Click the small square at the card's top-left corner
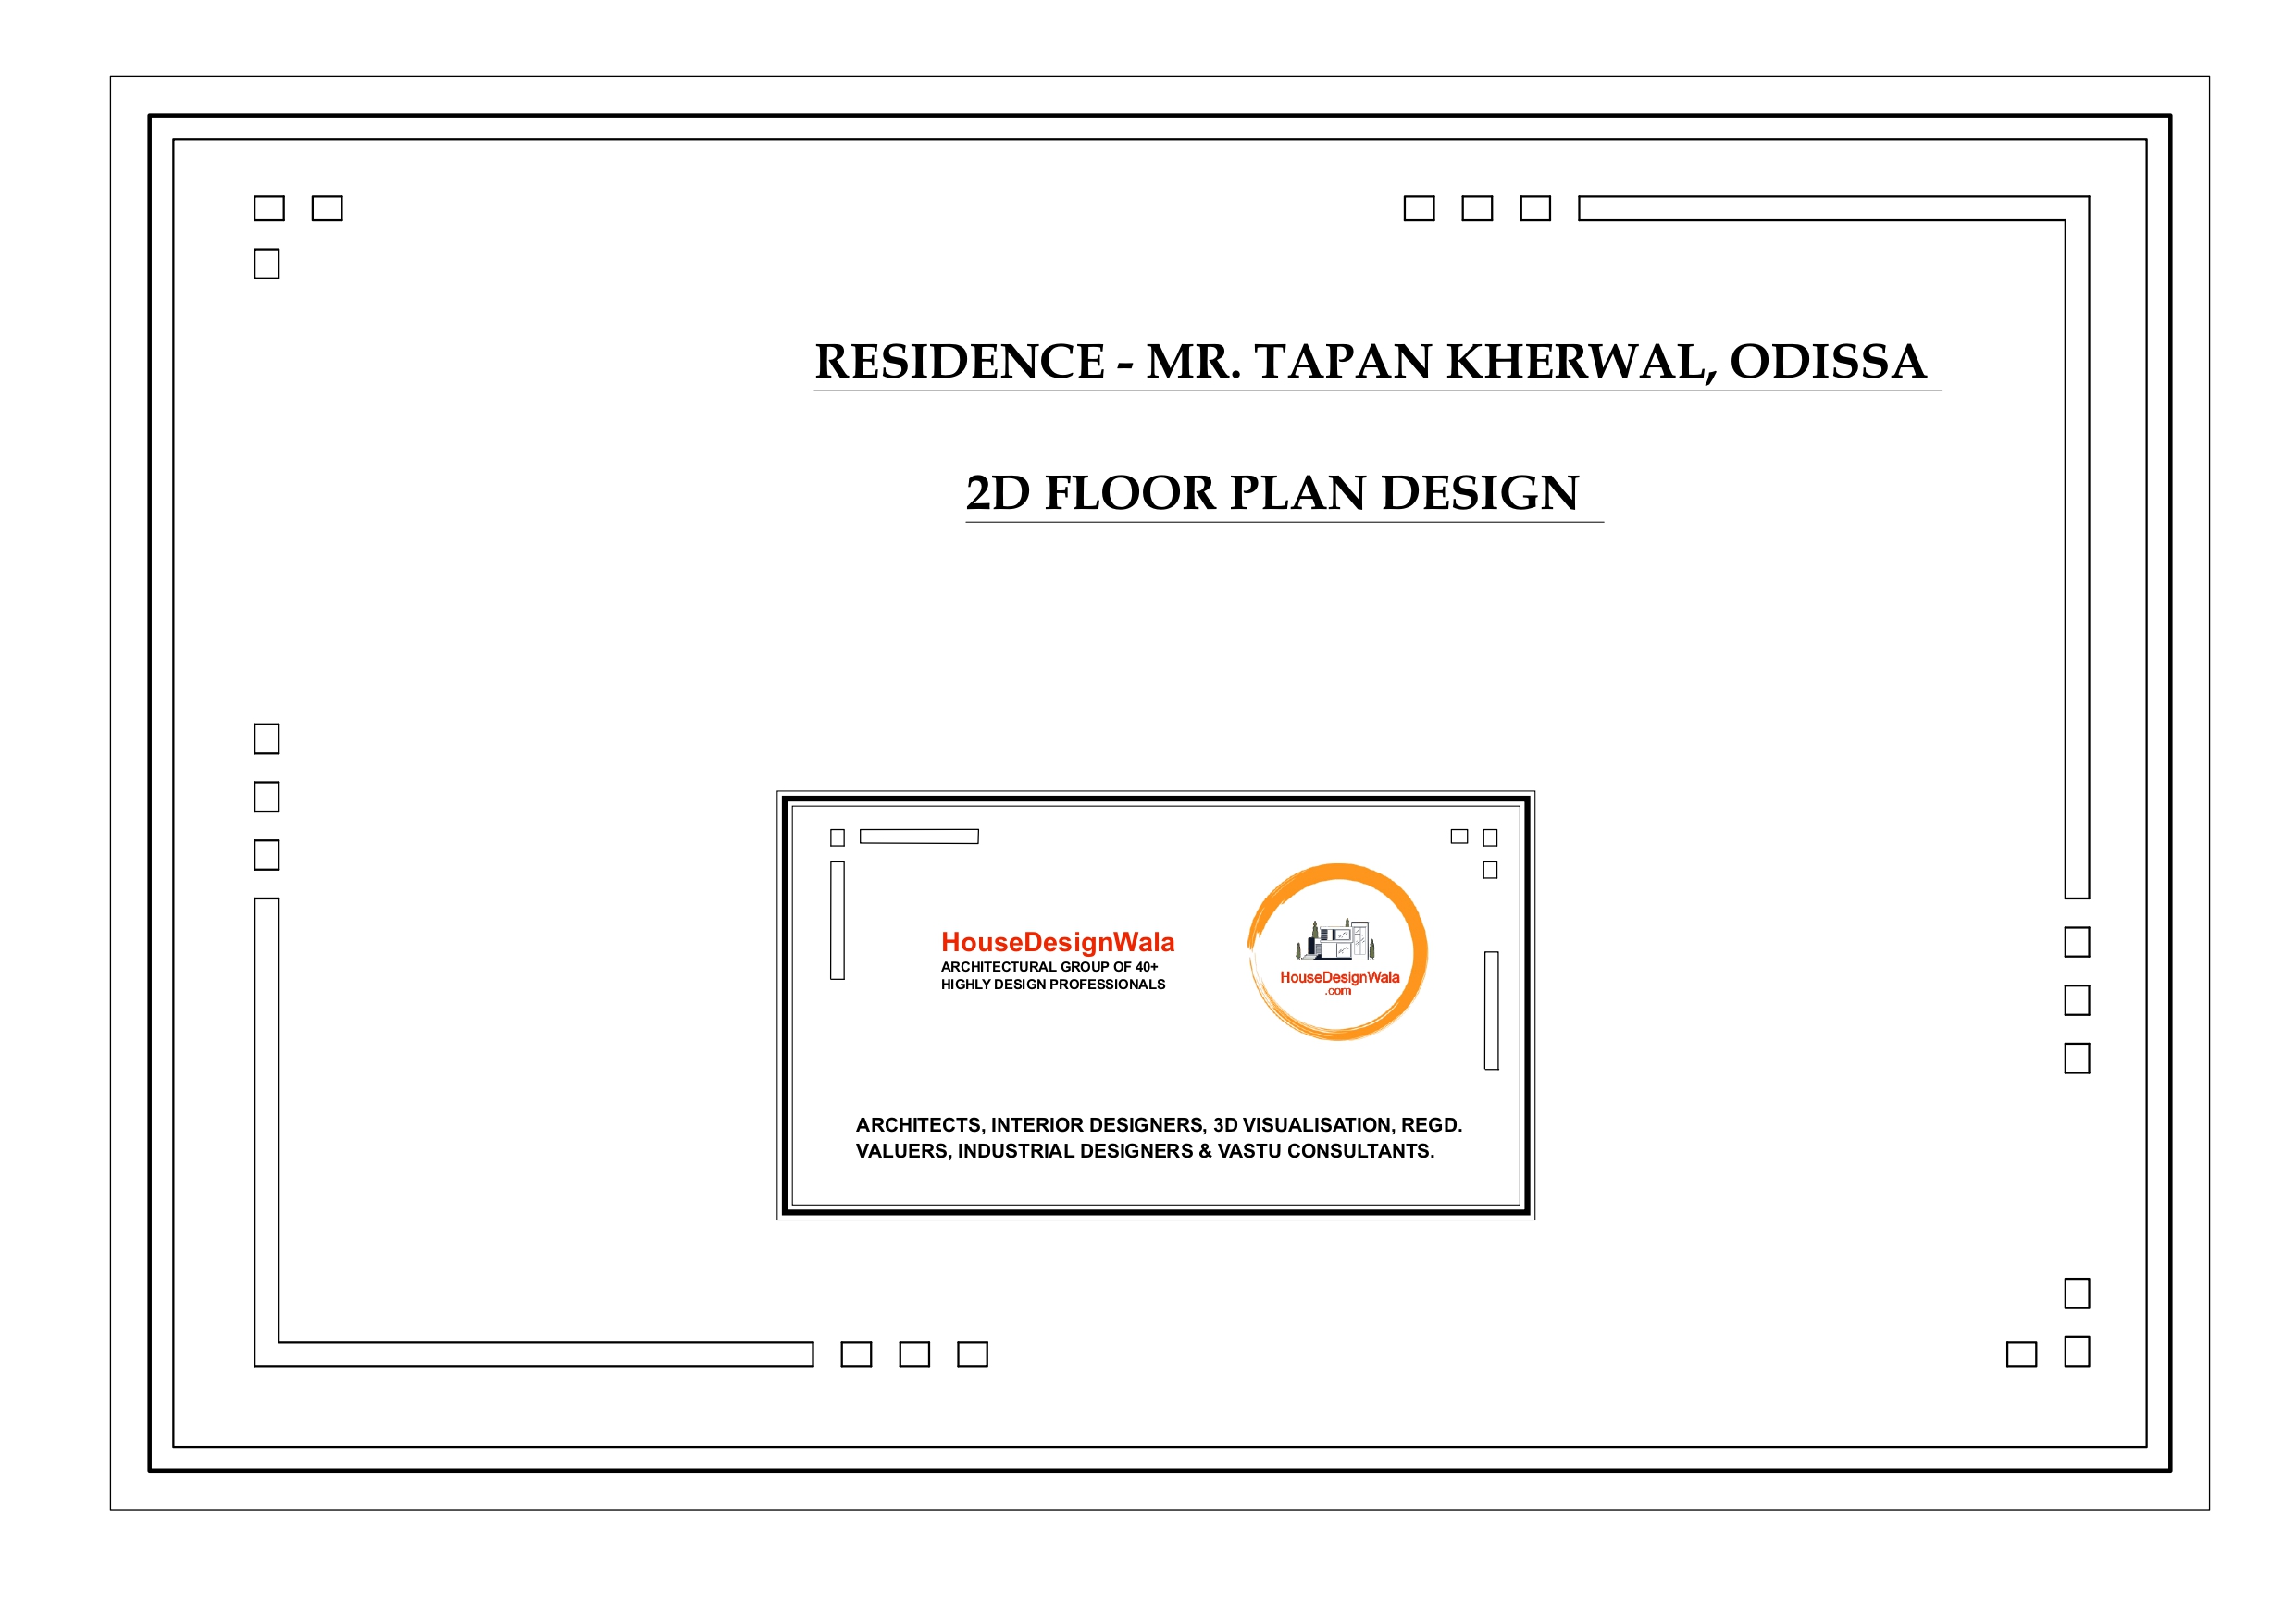Viewport: 2296px width, 1623px height. pos(837,837)
